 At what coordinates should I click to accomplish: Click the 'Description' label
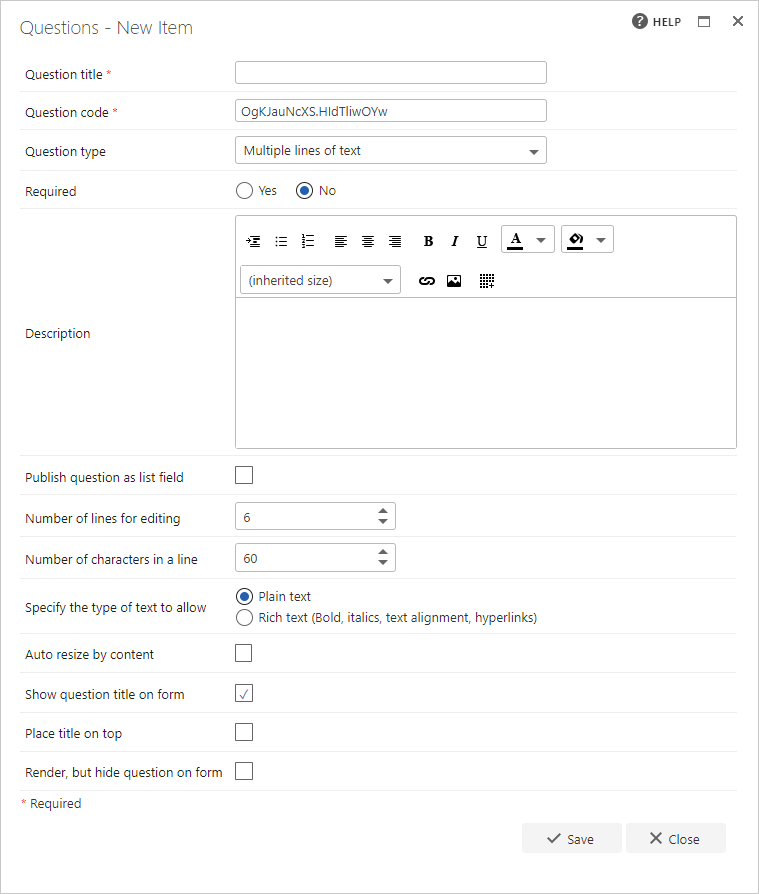[x=58, y=334]
